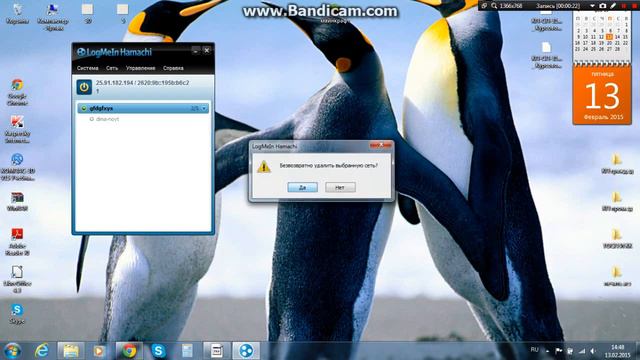
Task: Open the LibreOffice desktop shortcut
Action: (x=17, y=279)
